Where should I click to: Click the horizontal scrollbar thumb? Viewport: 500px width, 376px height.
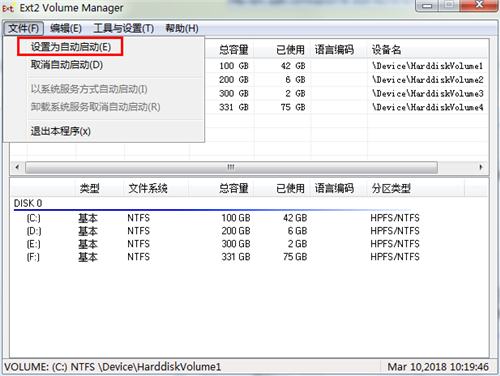[231, 167]
